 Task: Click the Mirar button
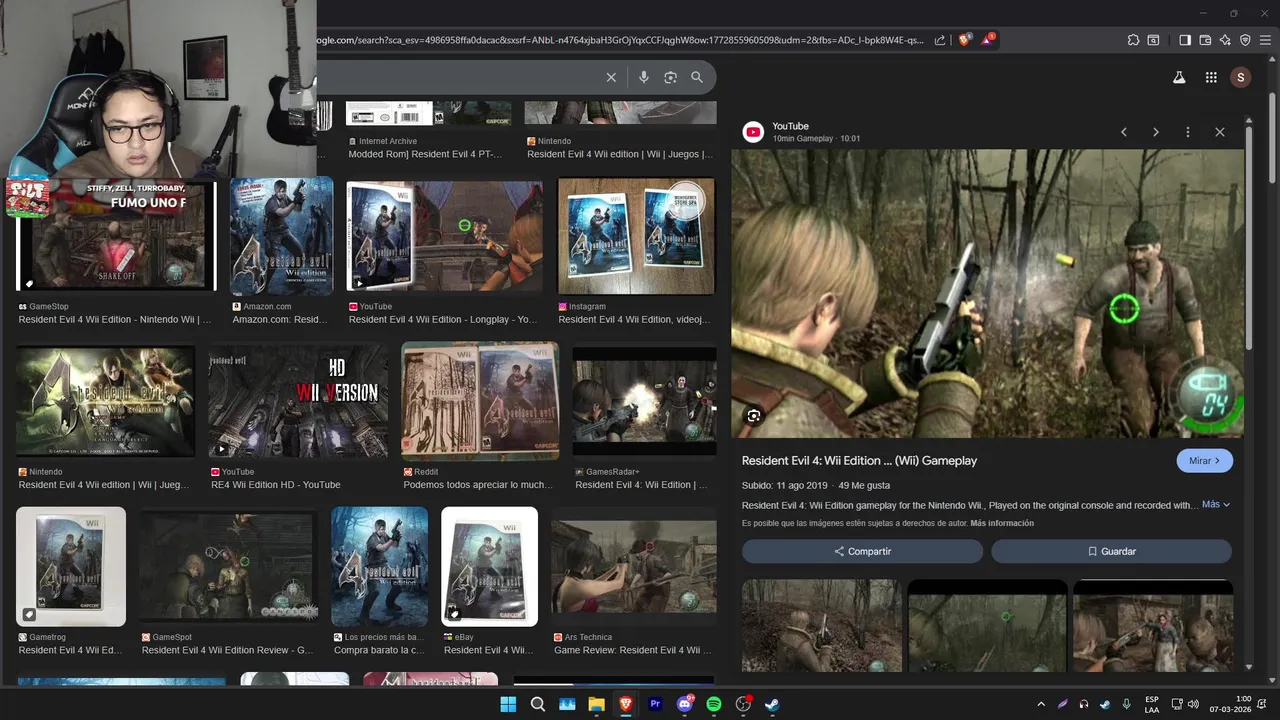pos(1205,461)
